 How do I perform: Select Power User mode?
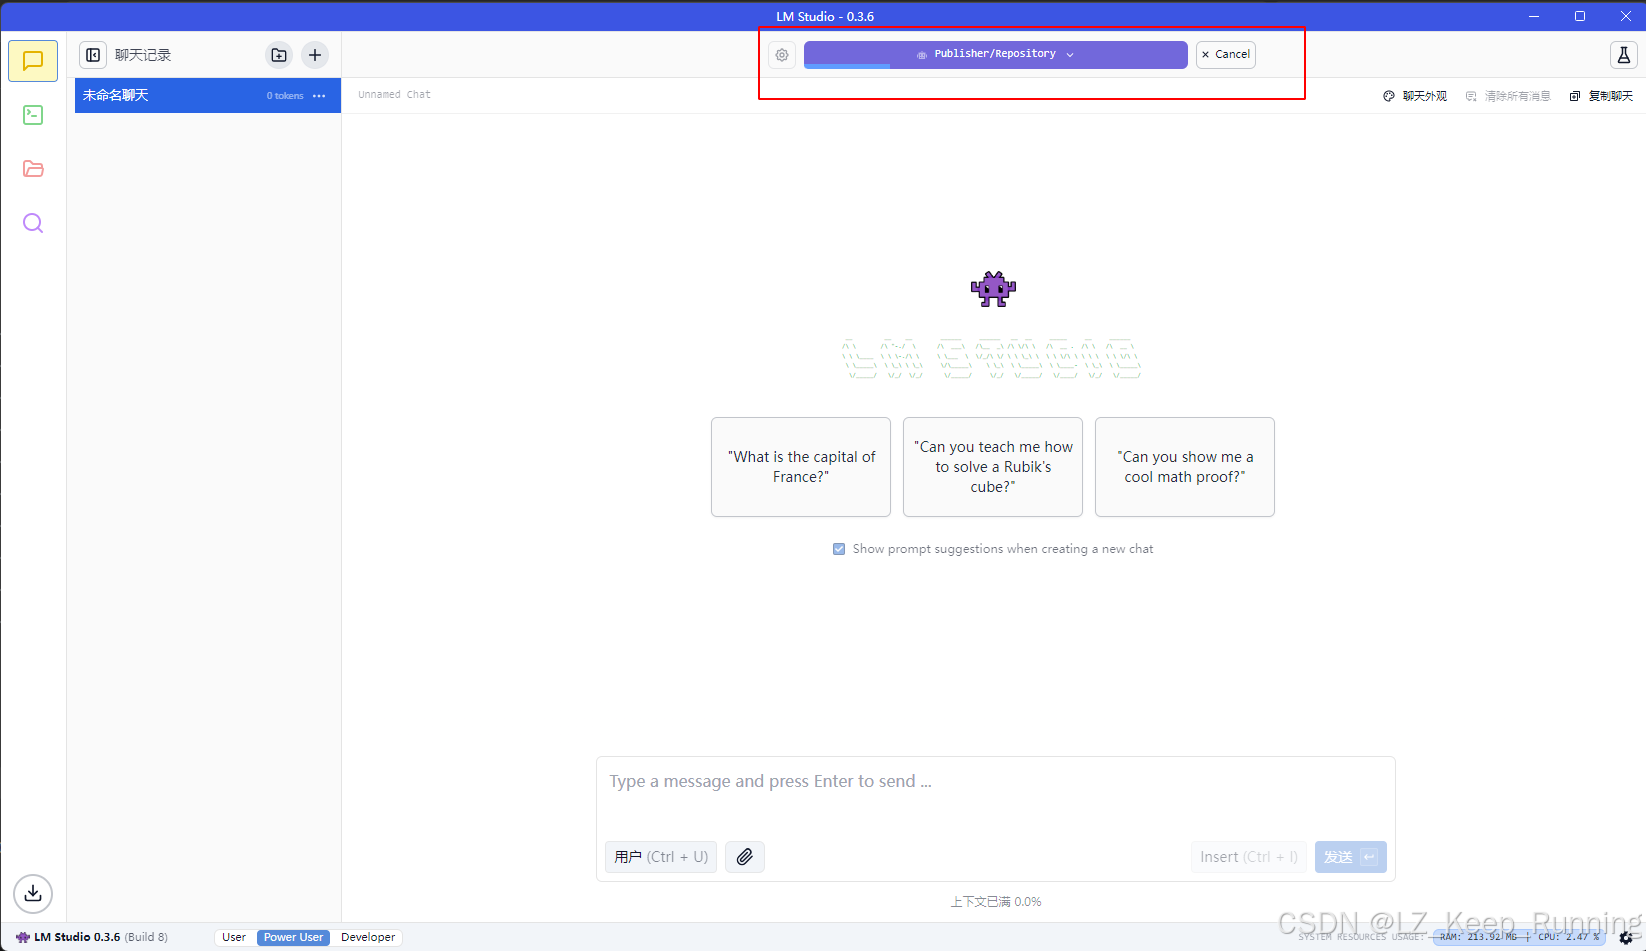click(x=294, y=938)
